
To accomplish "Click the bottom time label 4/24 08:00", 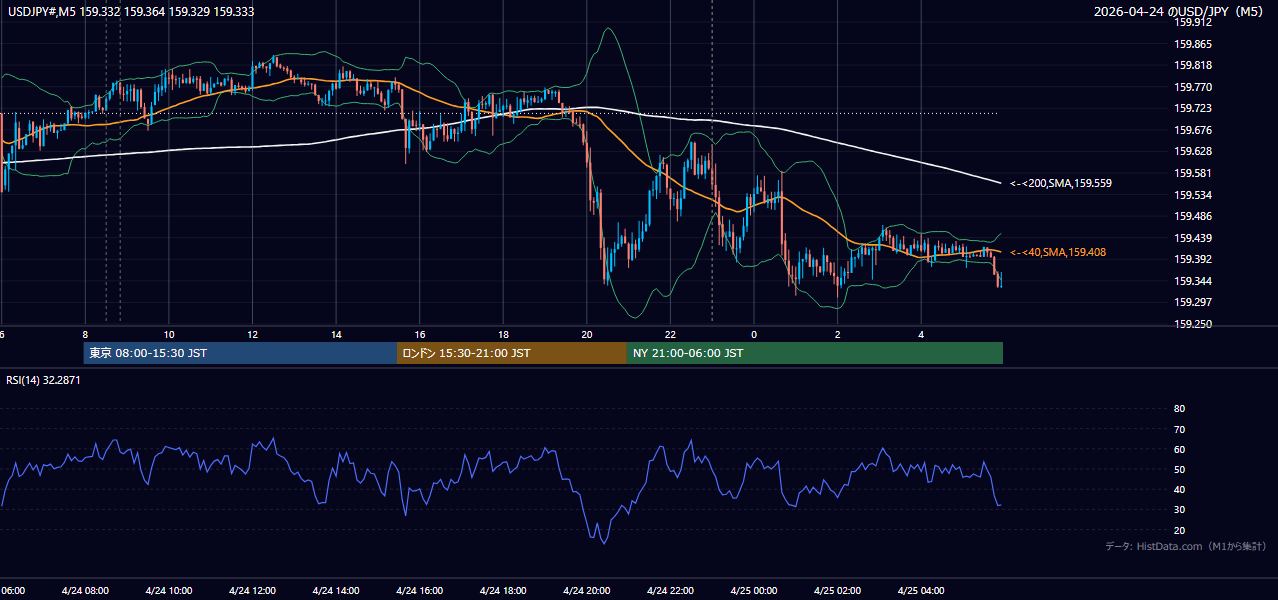I will click(84, 591).
